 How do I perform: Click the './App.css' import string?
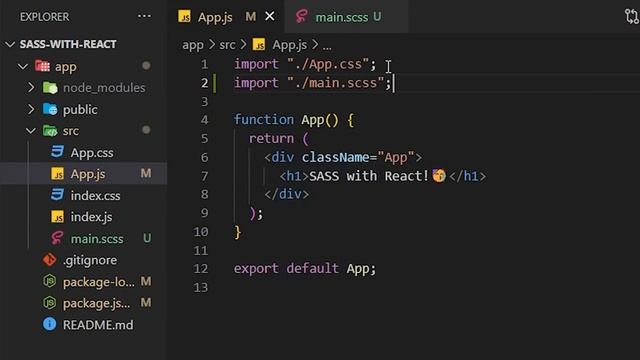pos(327,64)
